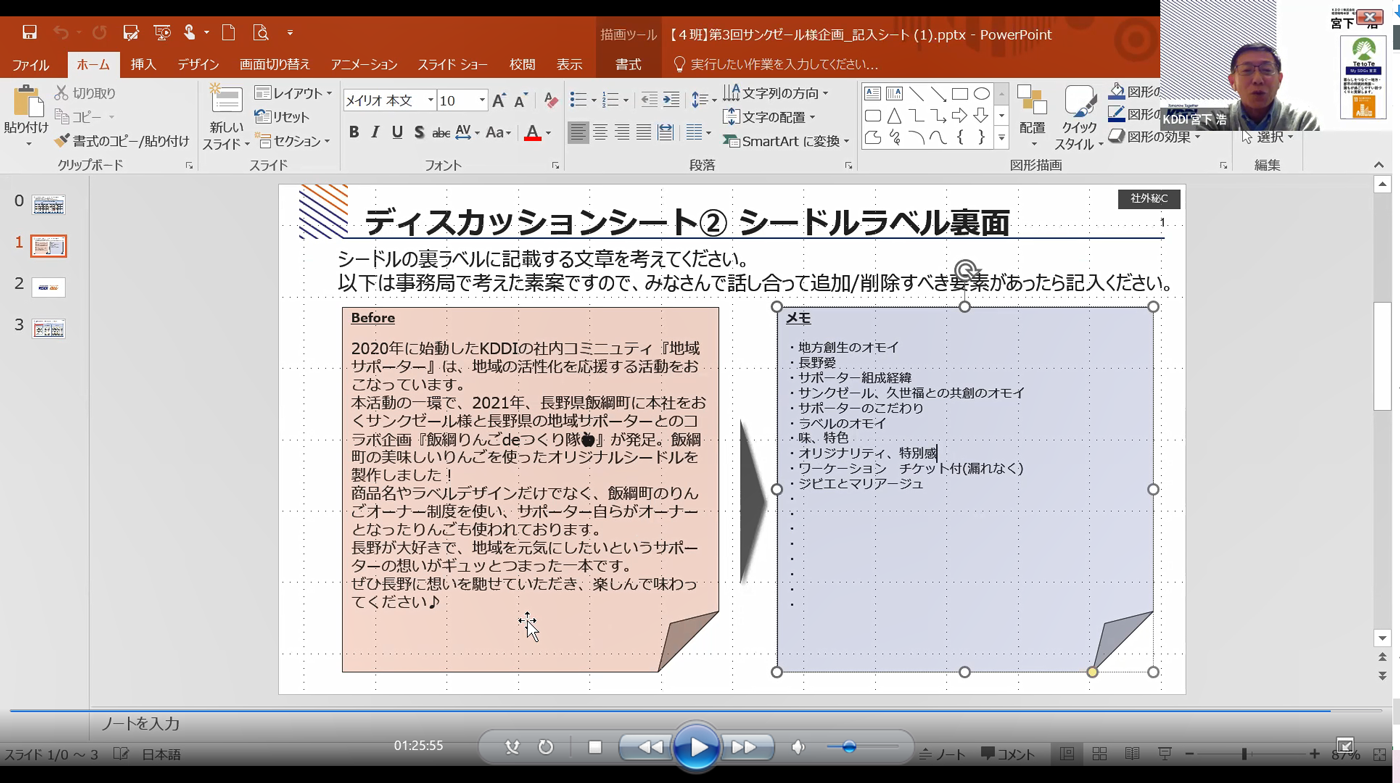The height and width of the screenshot is (783, 1400).
Task: Click the Save icon in quick access toolbar
Action: point(29,33)
